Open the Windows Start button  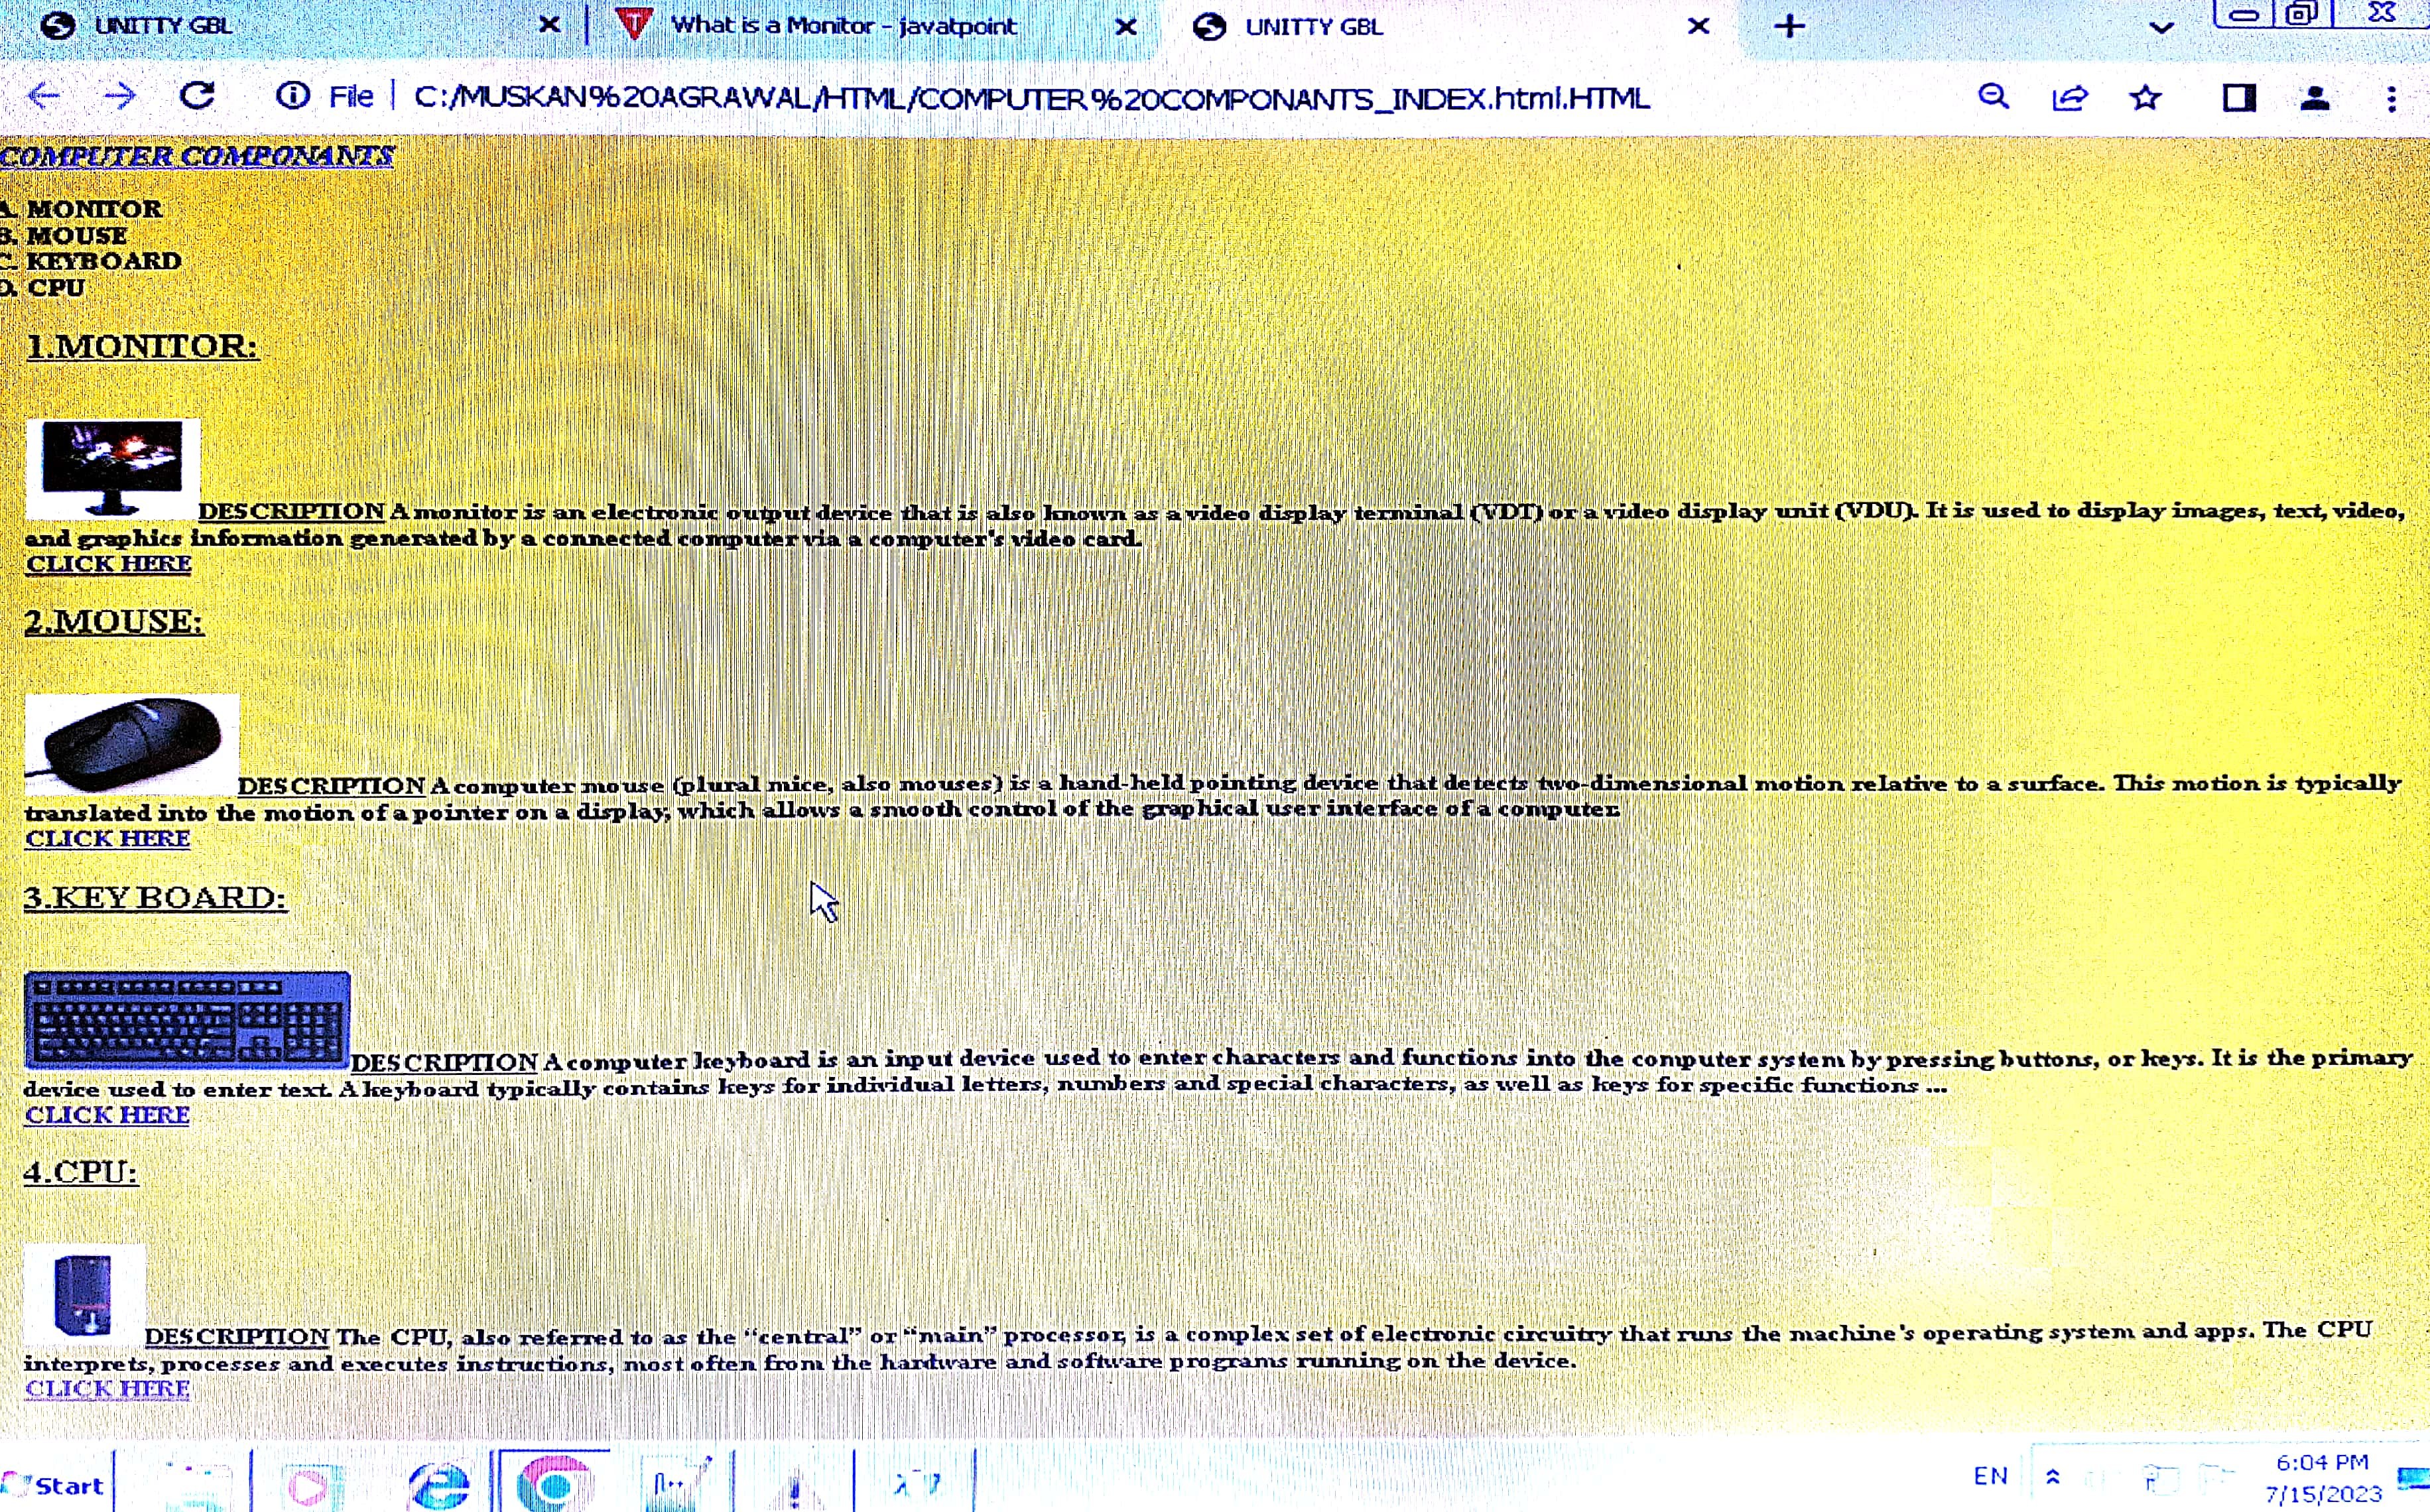tap(56, 1485)
